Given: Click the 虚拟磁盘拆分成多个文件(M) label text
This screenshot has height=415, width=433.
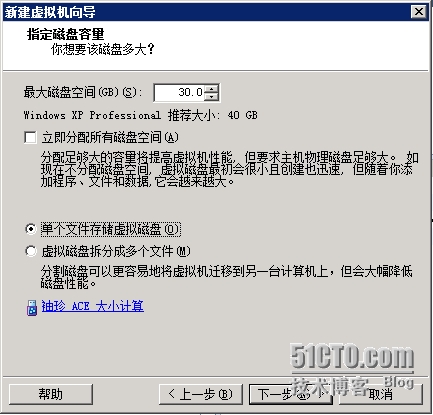Looking at the screenshot, I should [116, 251].
